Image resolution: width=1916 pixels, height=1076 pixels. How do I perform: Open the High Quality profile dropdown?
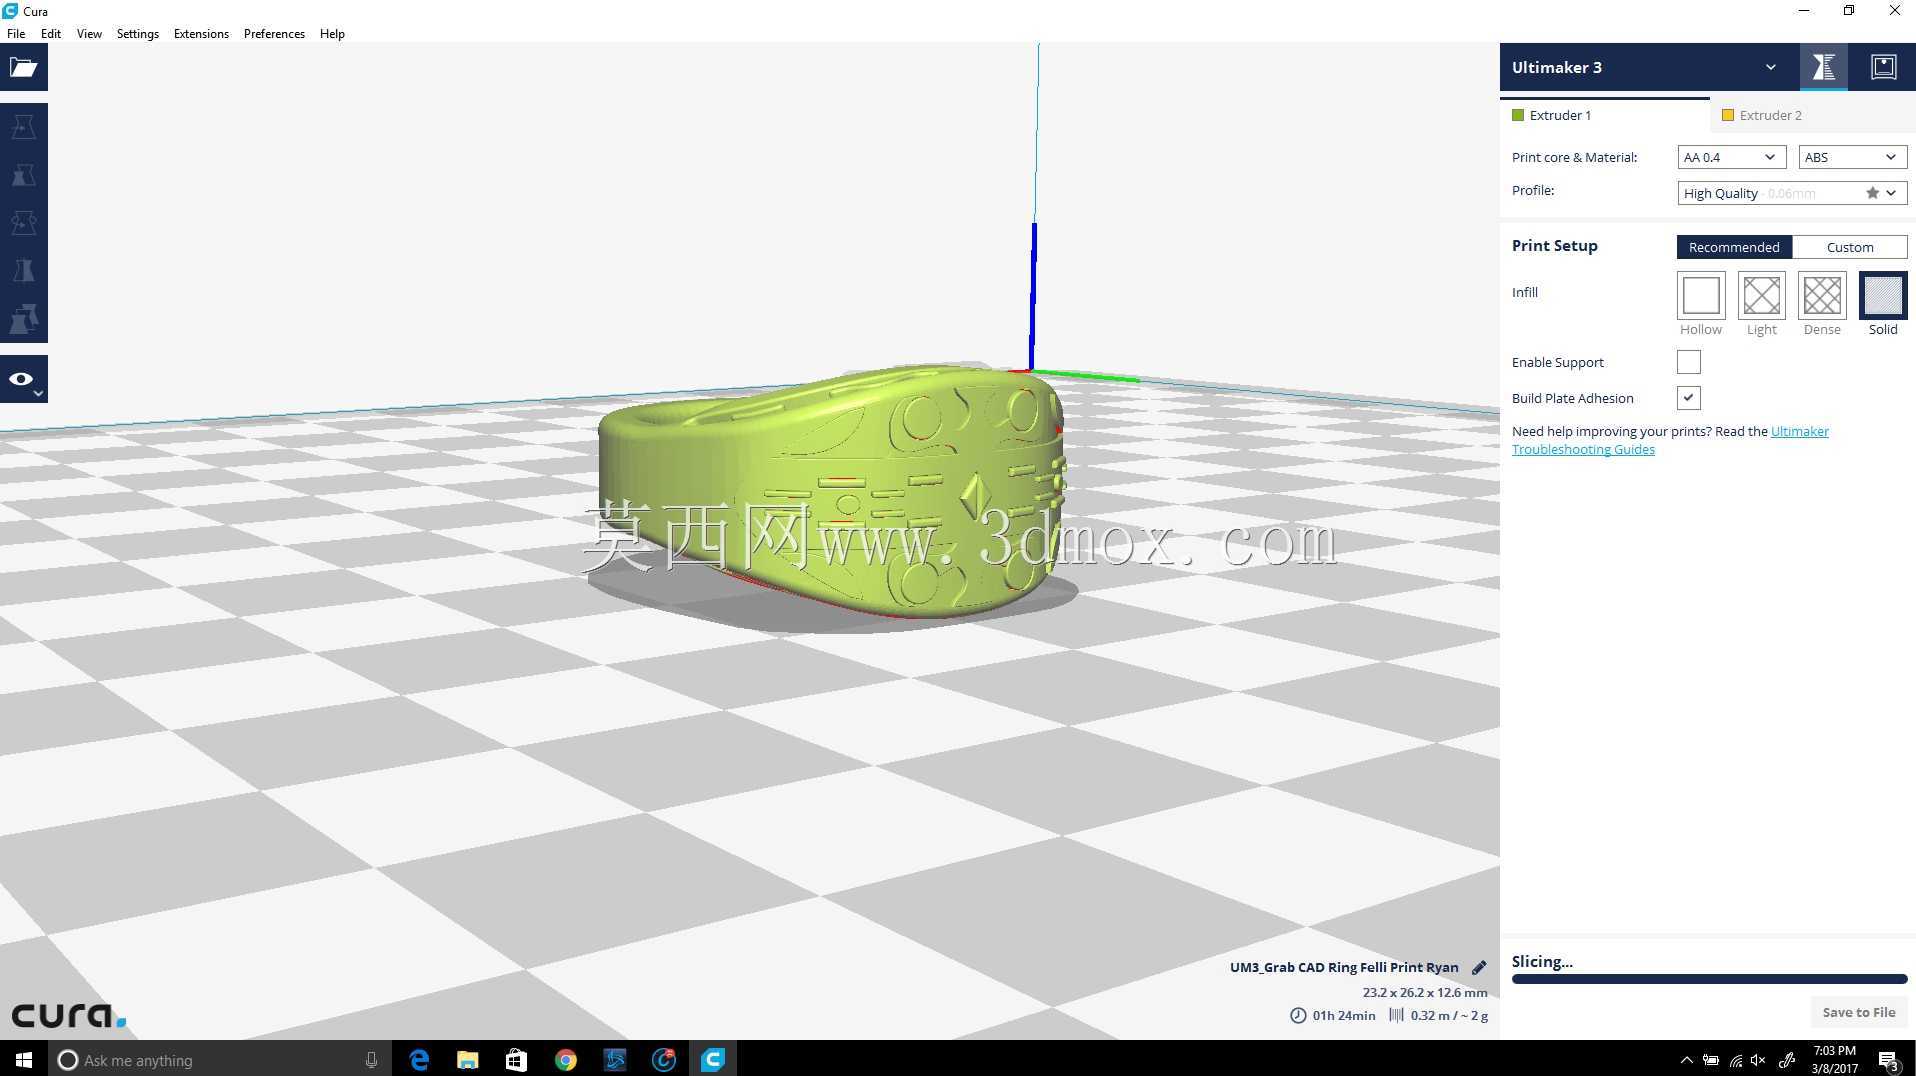coord(1792,193)
